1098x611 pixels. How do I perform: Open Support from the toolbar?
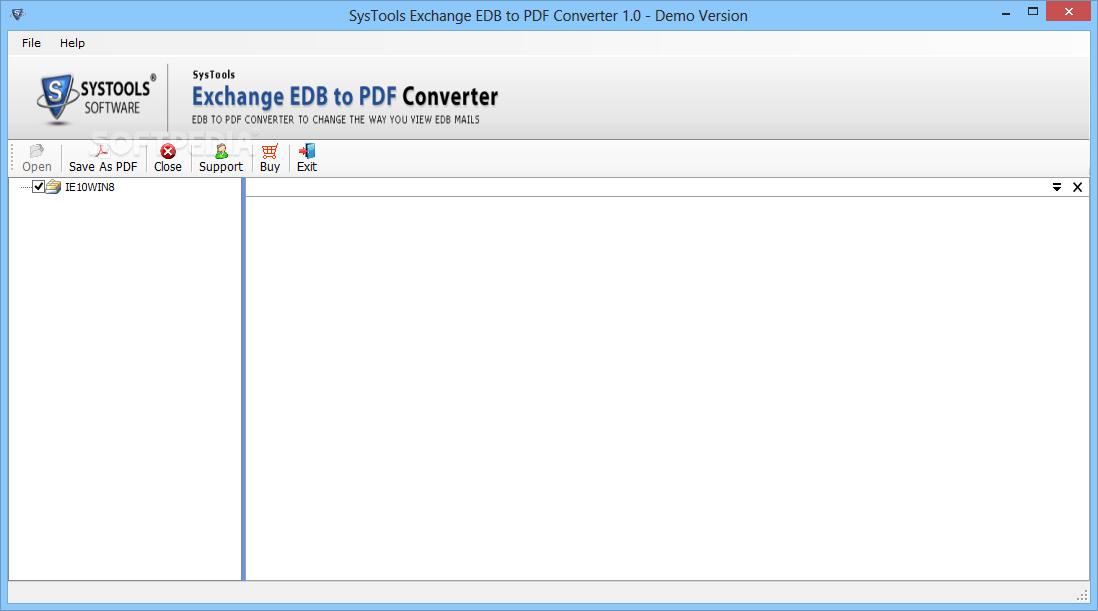pos(221,158)
